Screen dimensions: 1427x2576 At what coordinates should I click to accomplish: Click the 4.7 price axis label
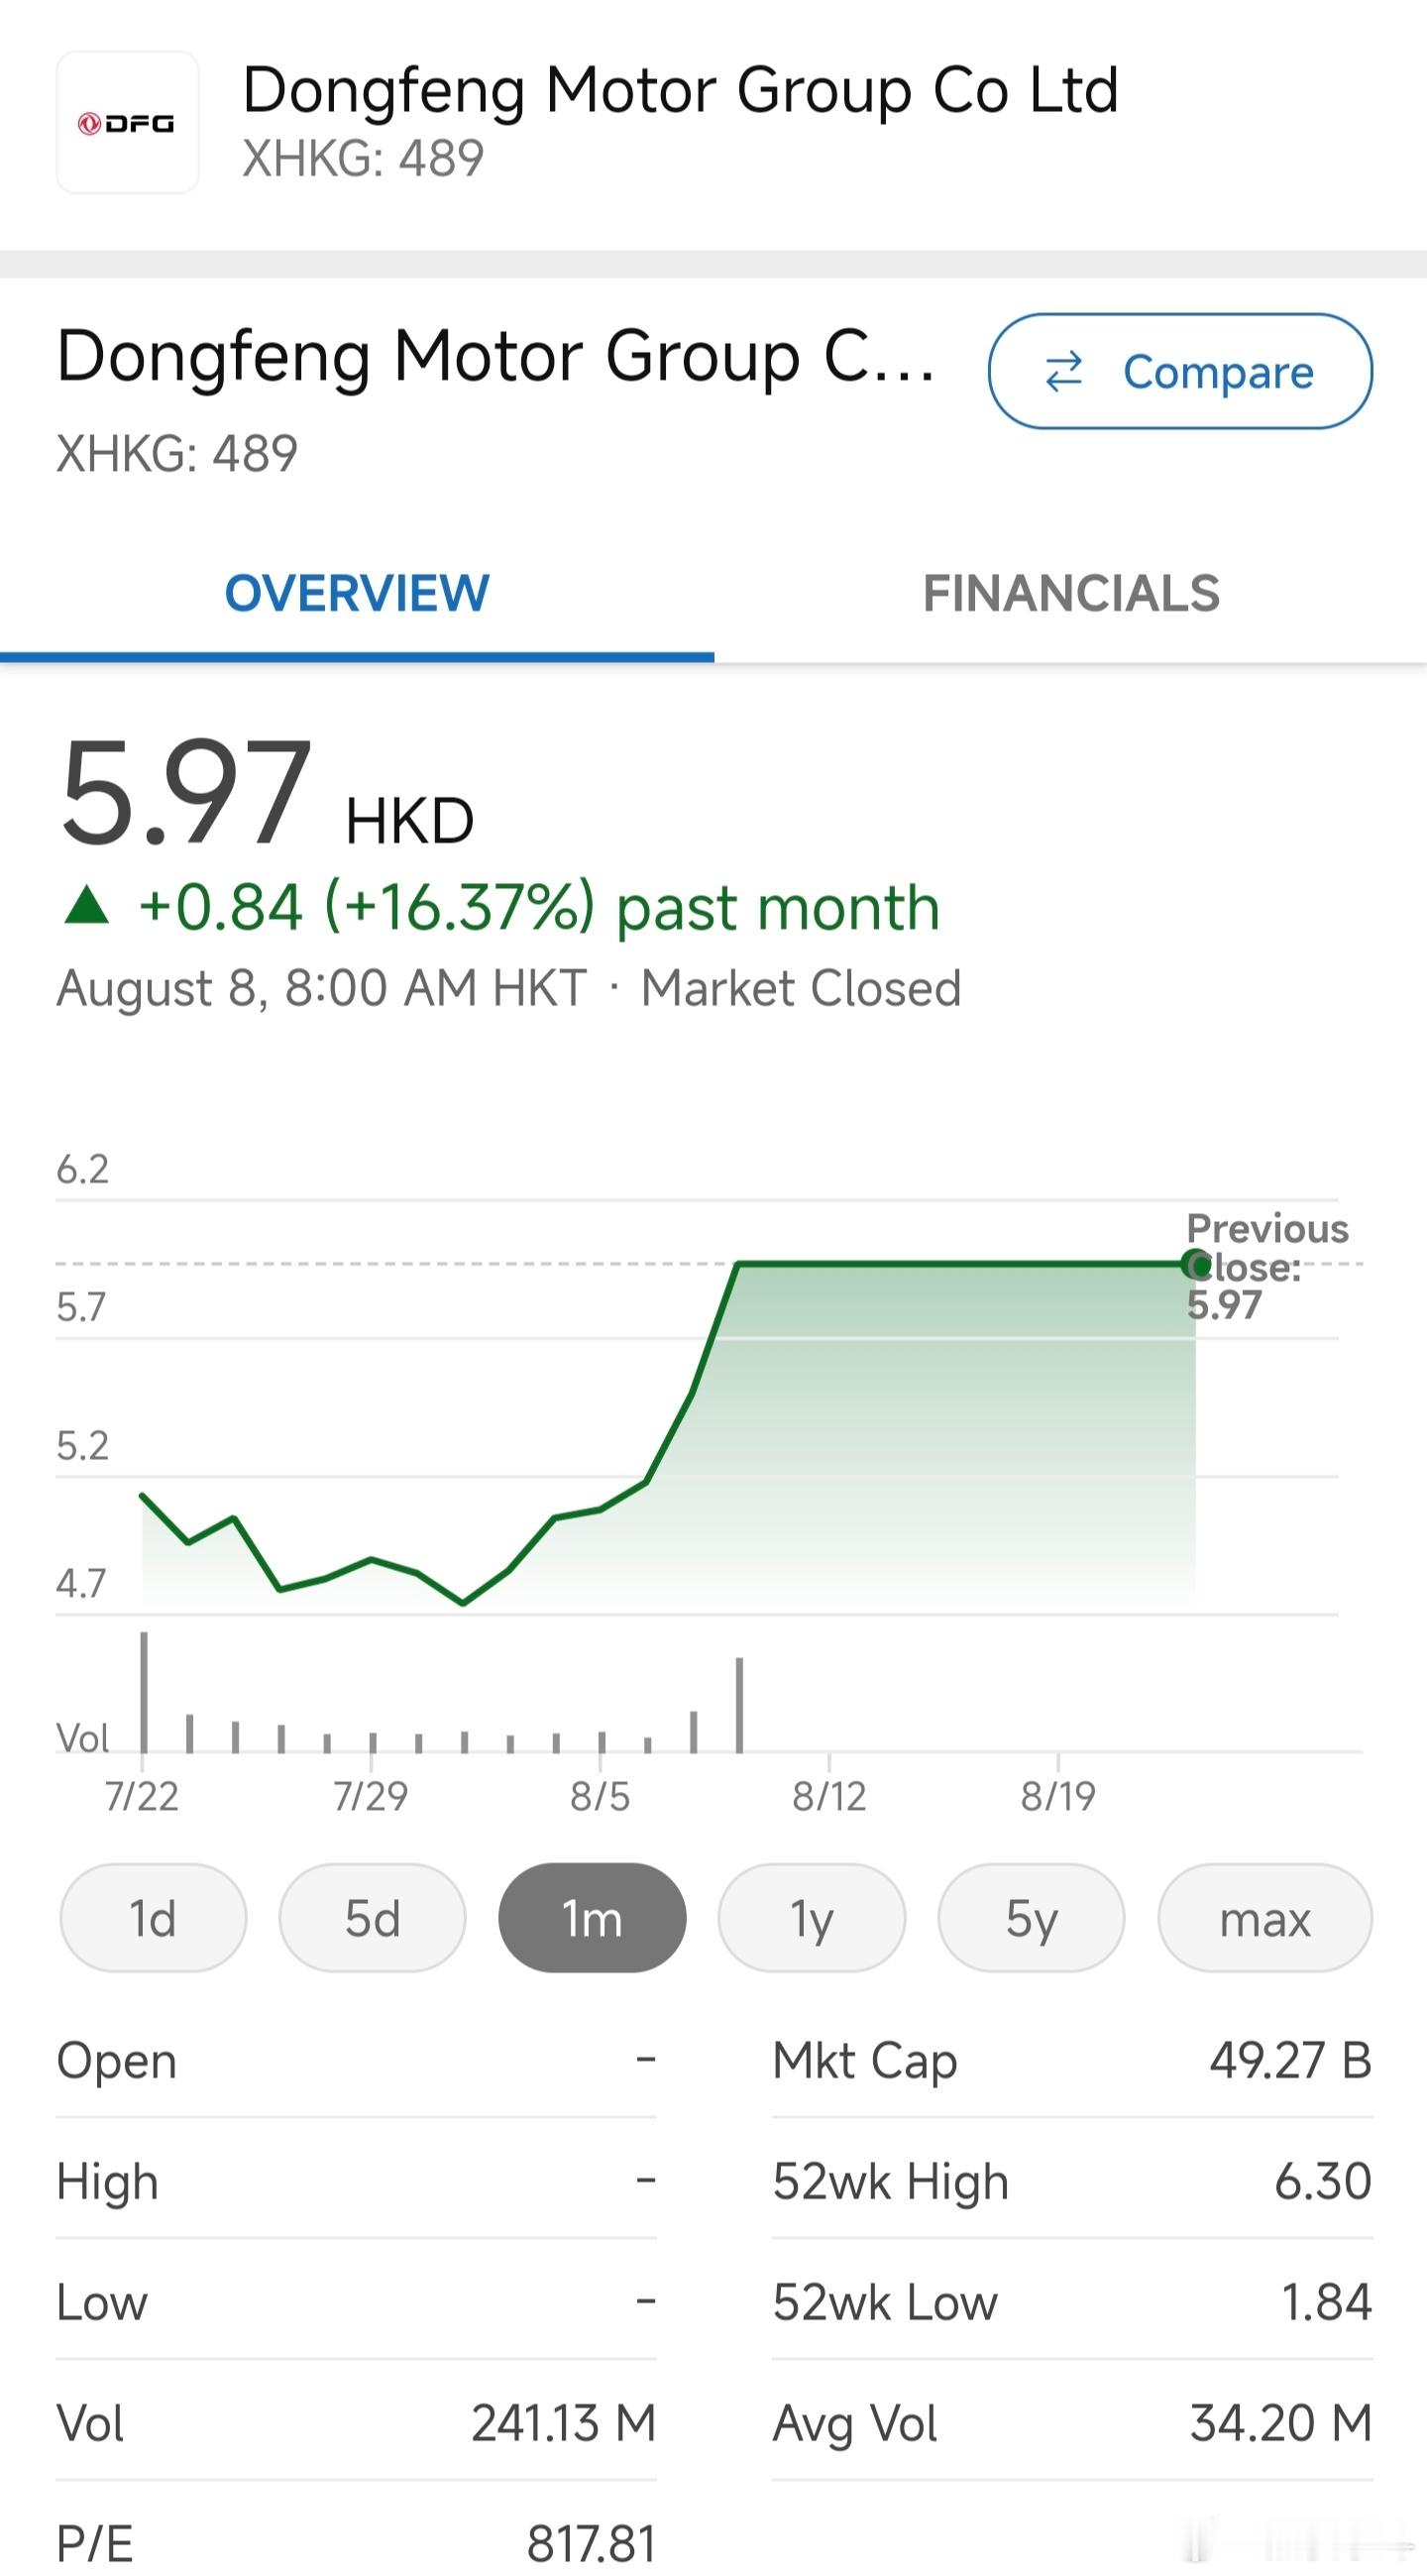[81, 1584]
